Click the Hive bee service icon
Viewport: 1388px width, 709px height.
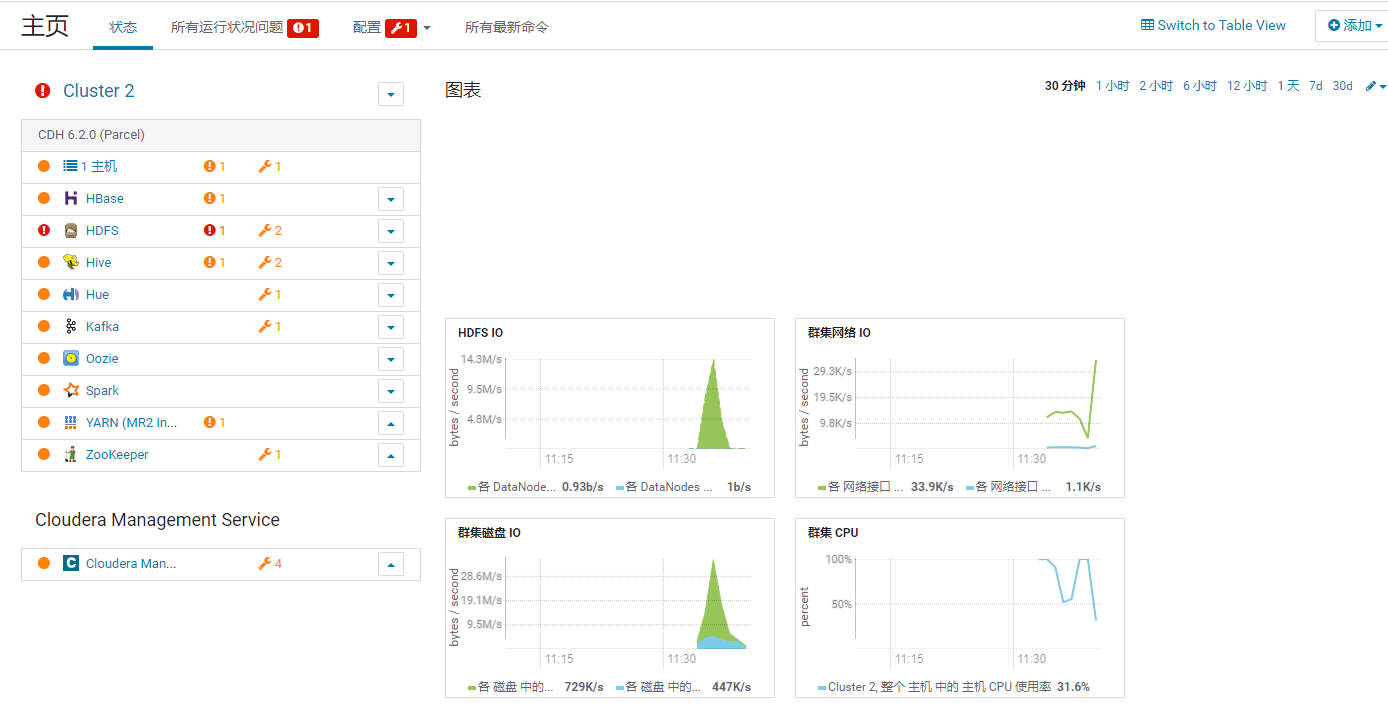pyautogui.click(x=71, y=262)
